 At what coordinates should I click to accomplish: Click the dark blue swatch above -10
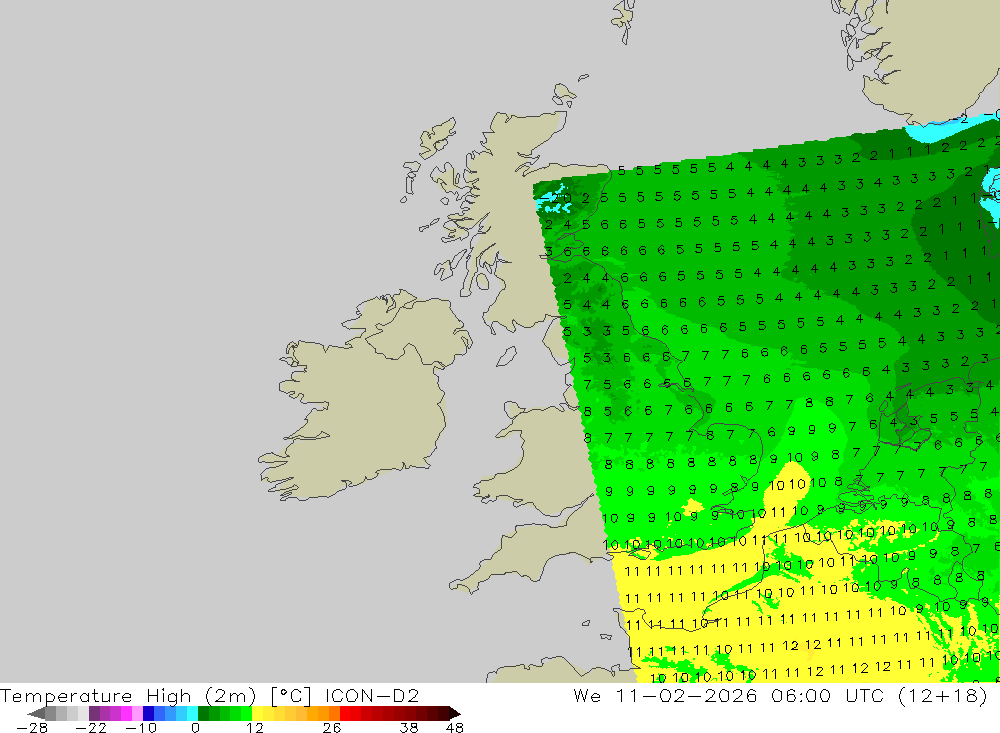[149, 713]
